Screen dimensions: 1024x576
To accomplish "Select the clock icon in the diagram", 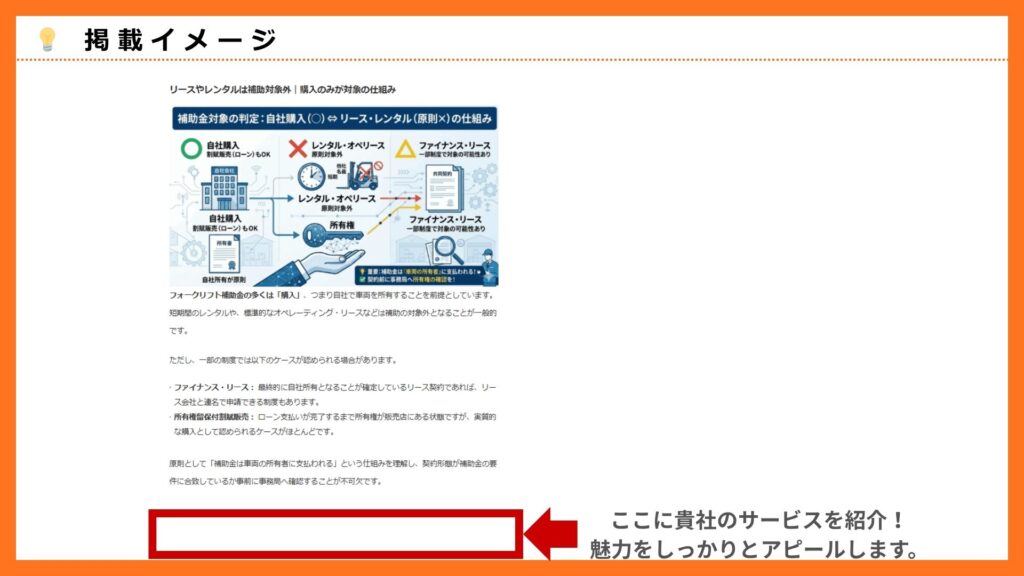I will point(311,178).
